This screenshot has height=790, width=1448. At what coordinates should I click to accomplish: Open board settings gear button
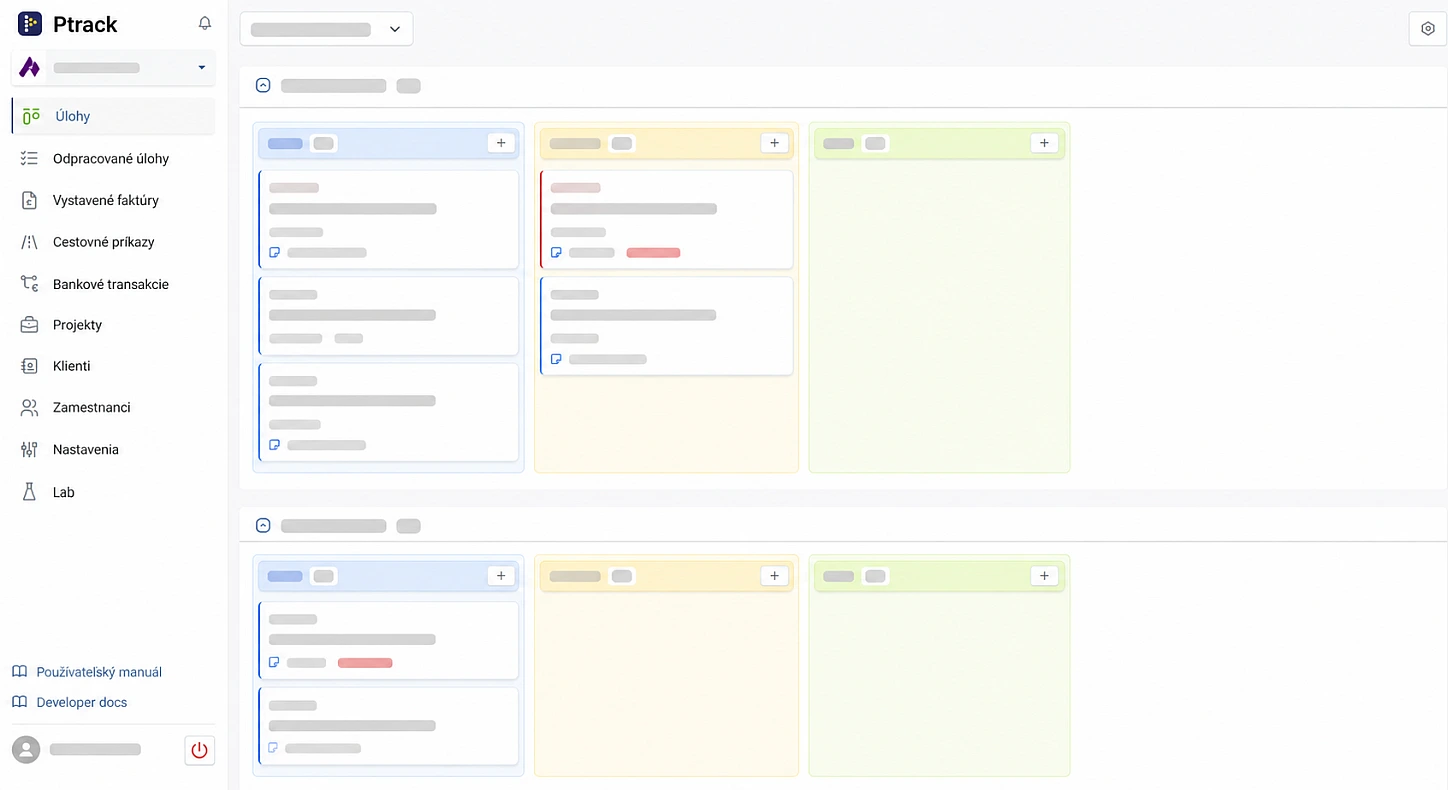[x=1428, y=29]
